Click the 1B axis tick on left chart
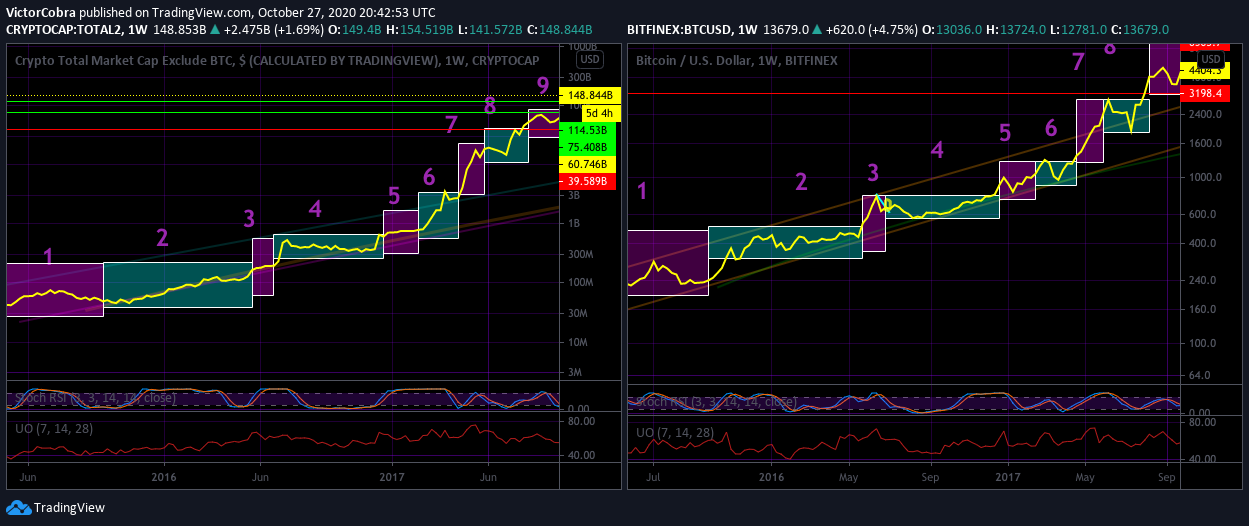 pyautogui.click(x=576, y=224)
